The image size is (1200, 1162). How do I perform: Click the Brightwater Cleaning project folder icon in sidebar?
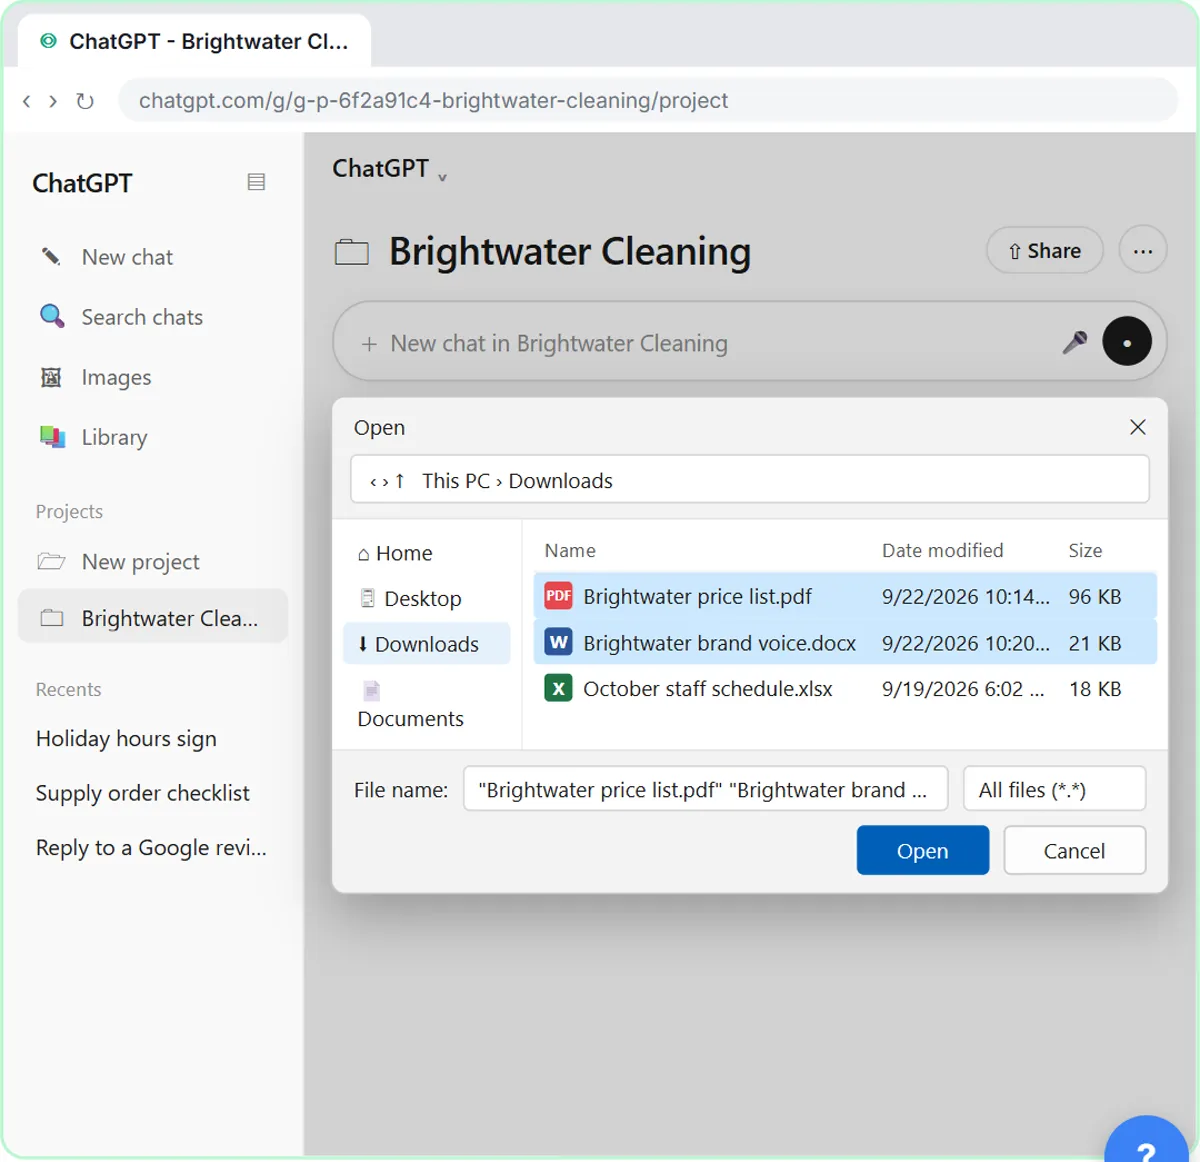coord(52,618)
